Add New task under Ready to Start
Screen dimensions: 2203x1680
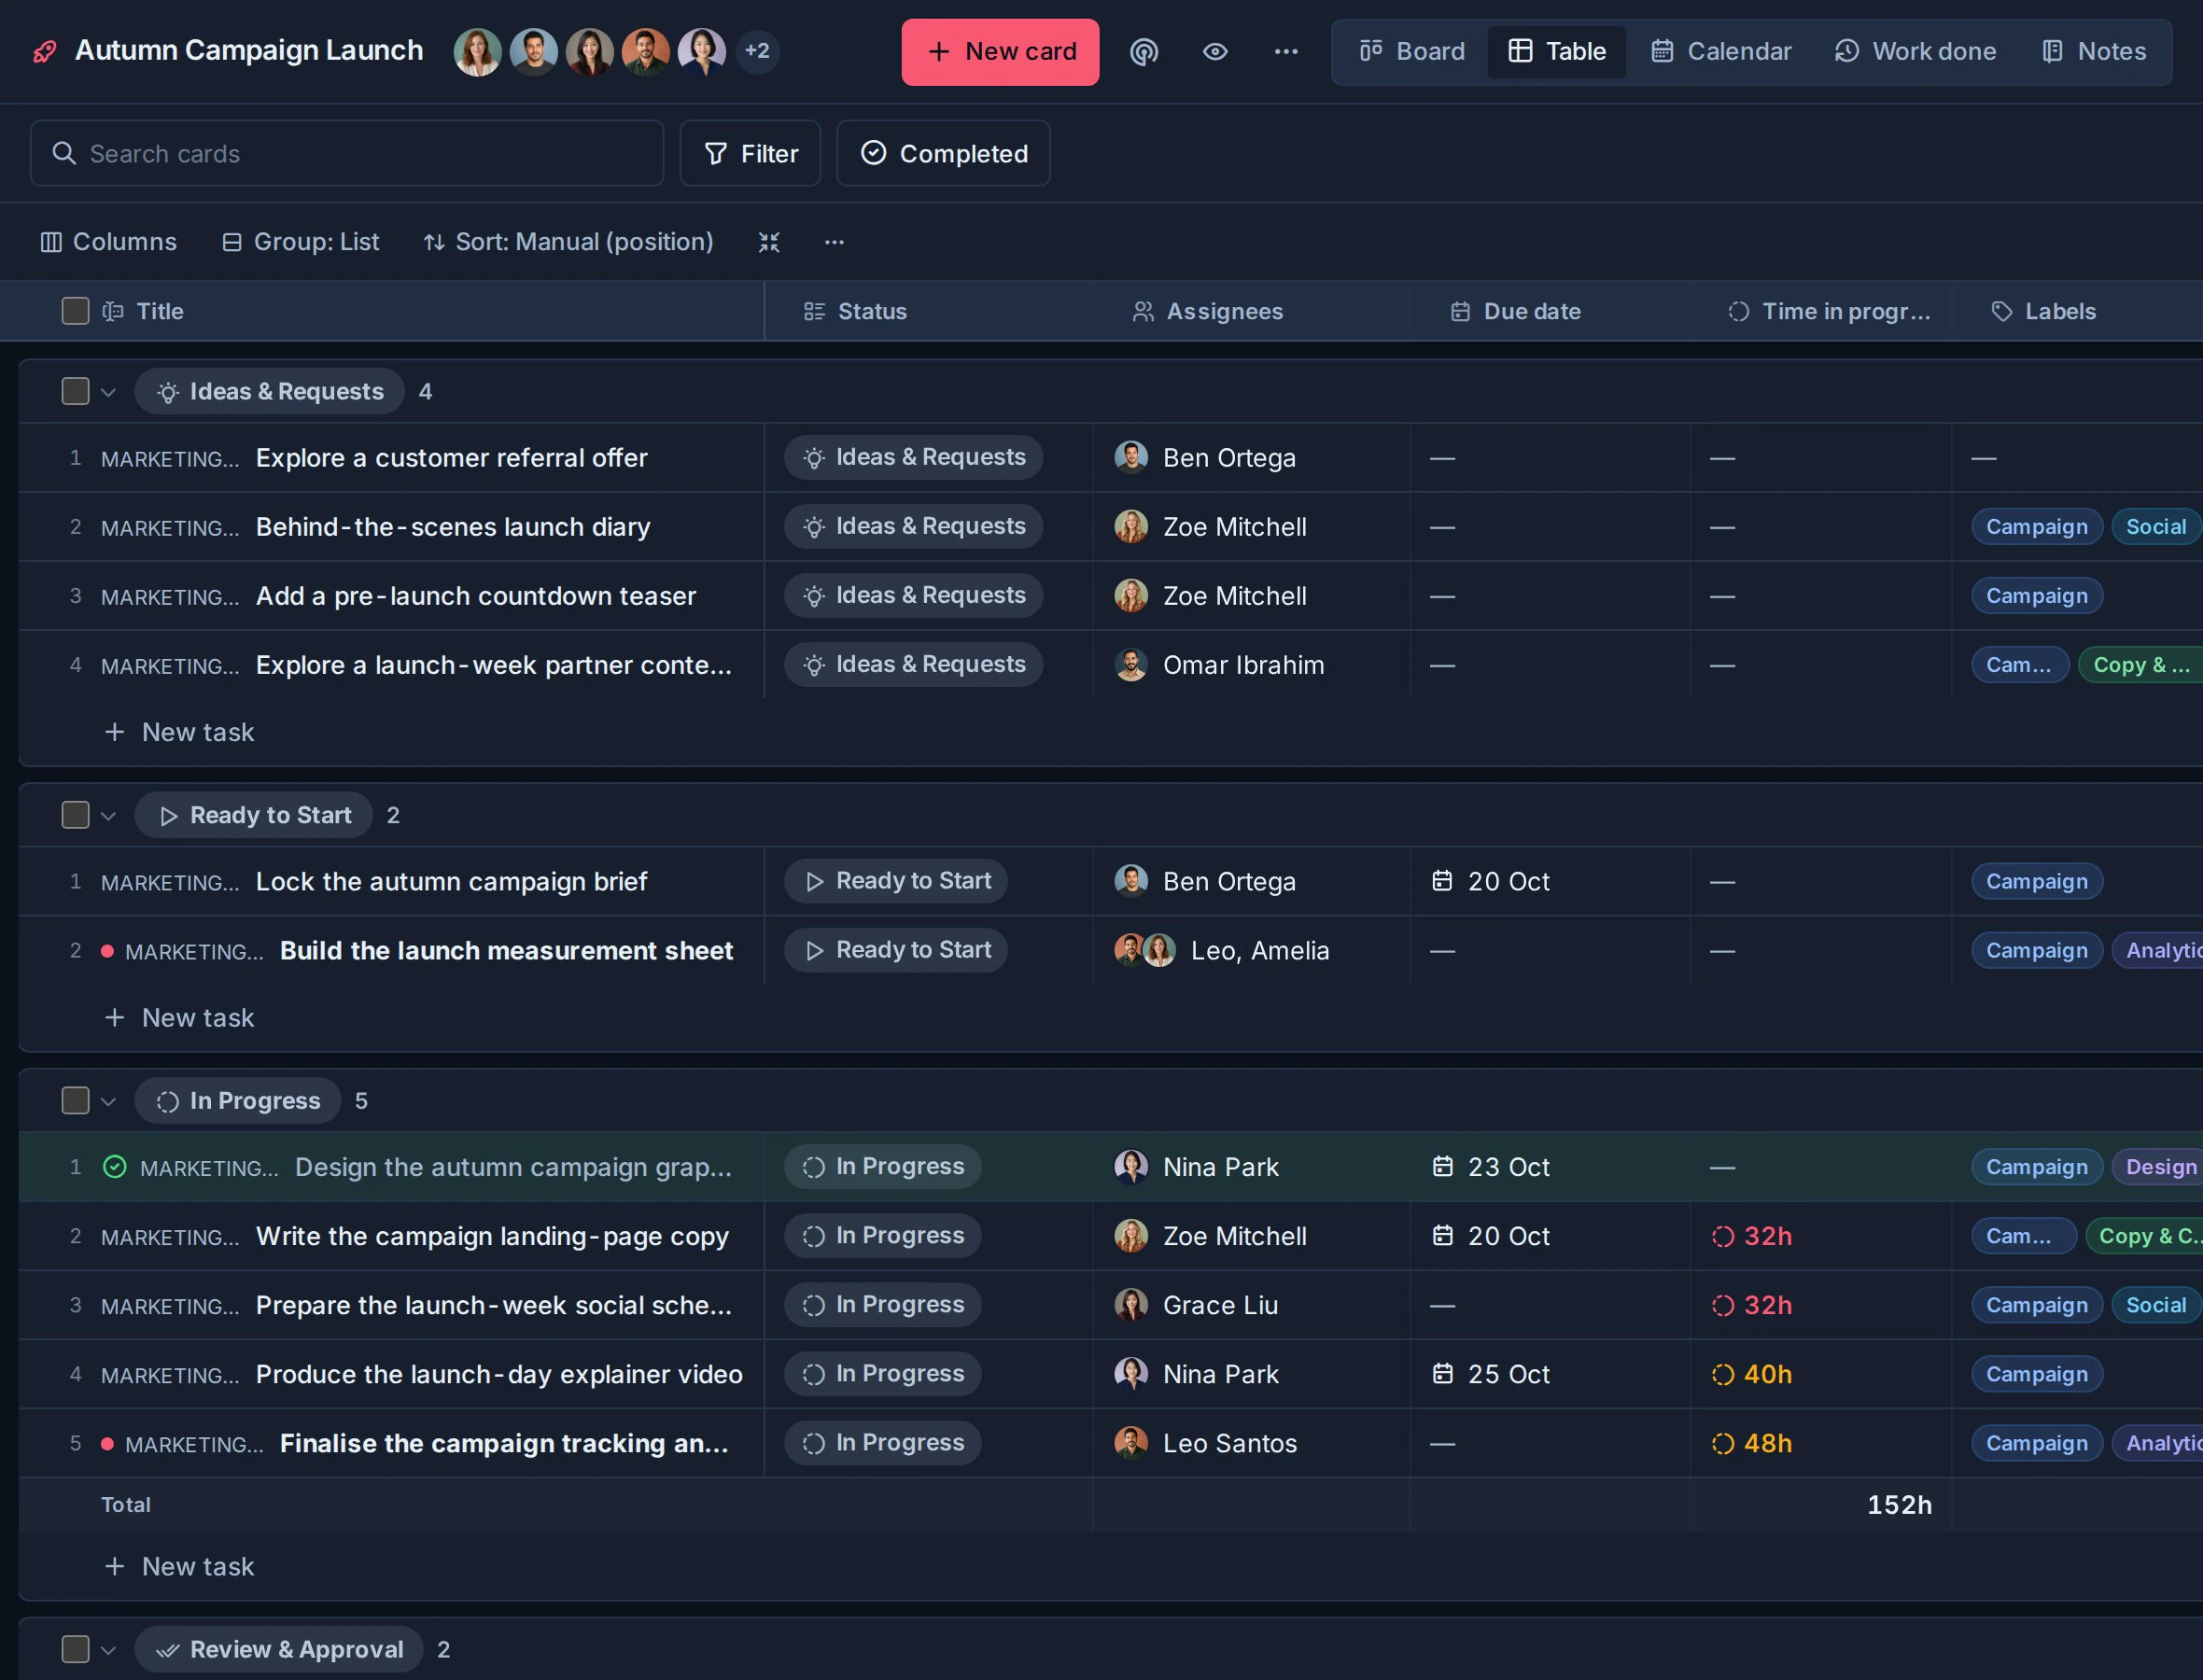click(x=179, y=1017)
